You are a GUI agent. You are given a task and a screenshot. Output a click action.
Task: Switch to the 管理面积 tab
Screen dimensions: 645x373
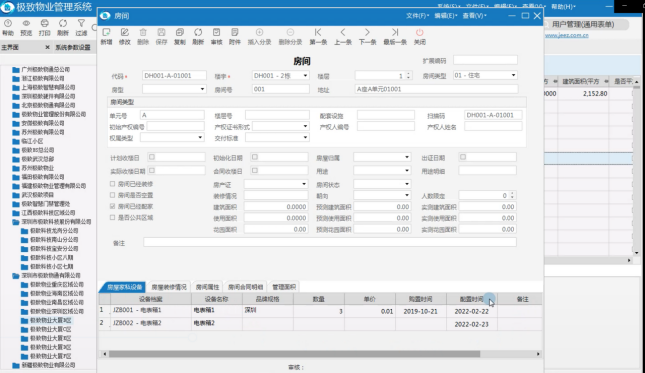click(x=284, y=287)
